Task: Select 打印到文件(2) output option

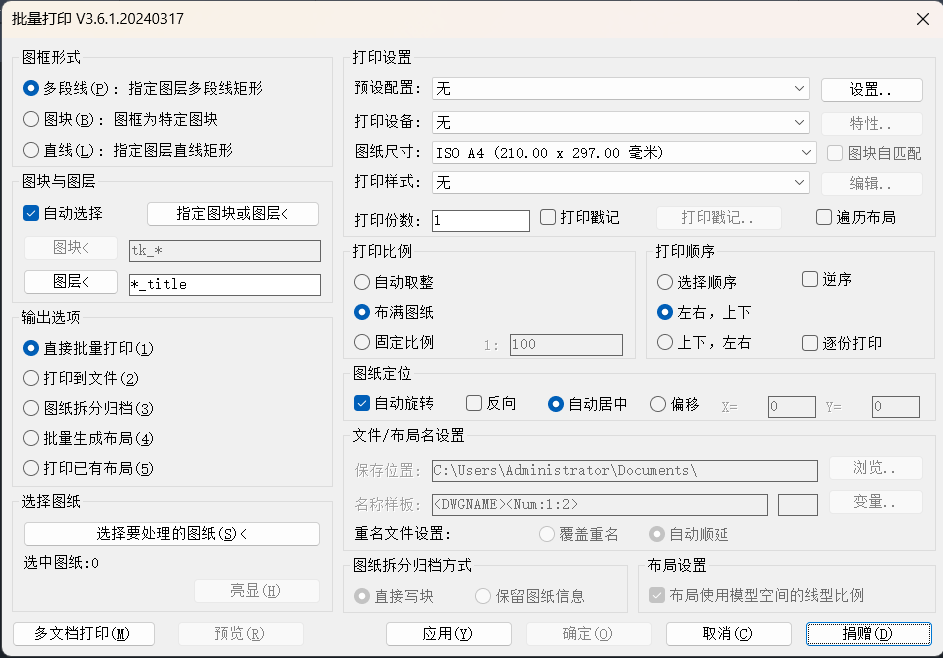Action: click(31, 379)
